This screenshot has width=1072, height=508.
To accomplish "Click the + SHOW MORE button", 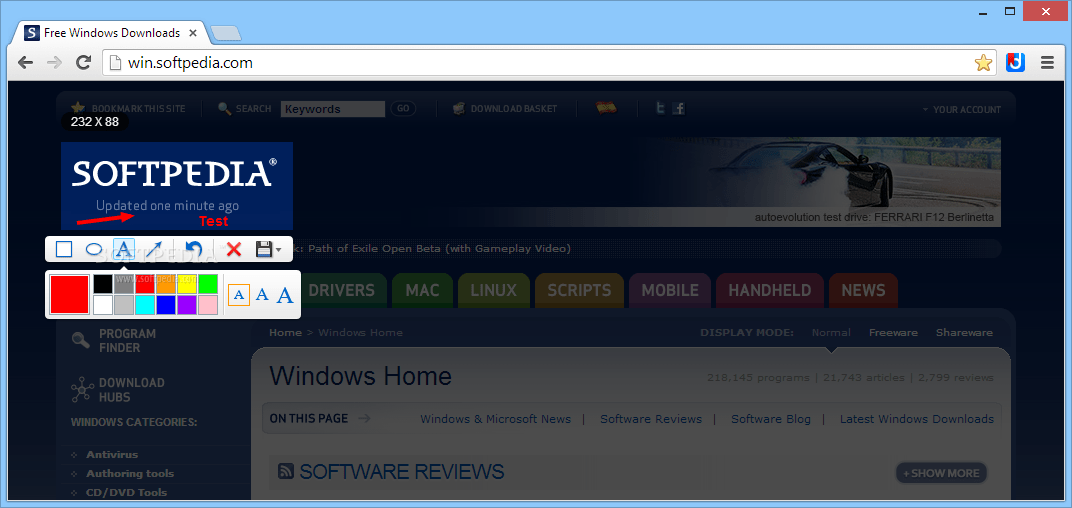I will pos(941,473).
